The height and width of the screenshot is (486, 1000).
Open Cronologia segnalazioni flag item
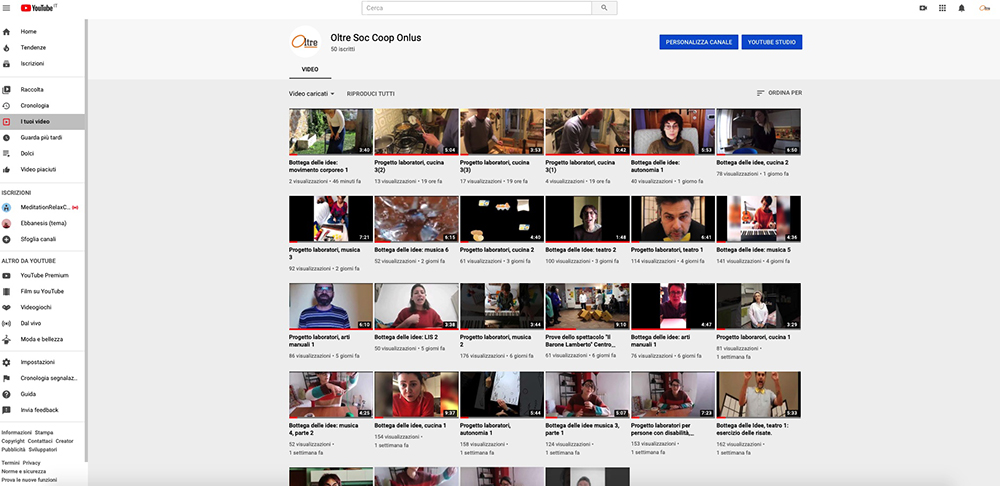tap(42, 378)
